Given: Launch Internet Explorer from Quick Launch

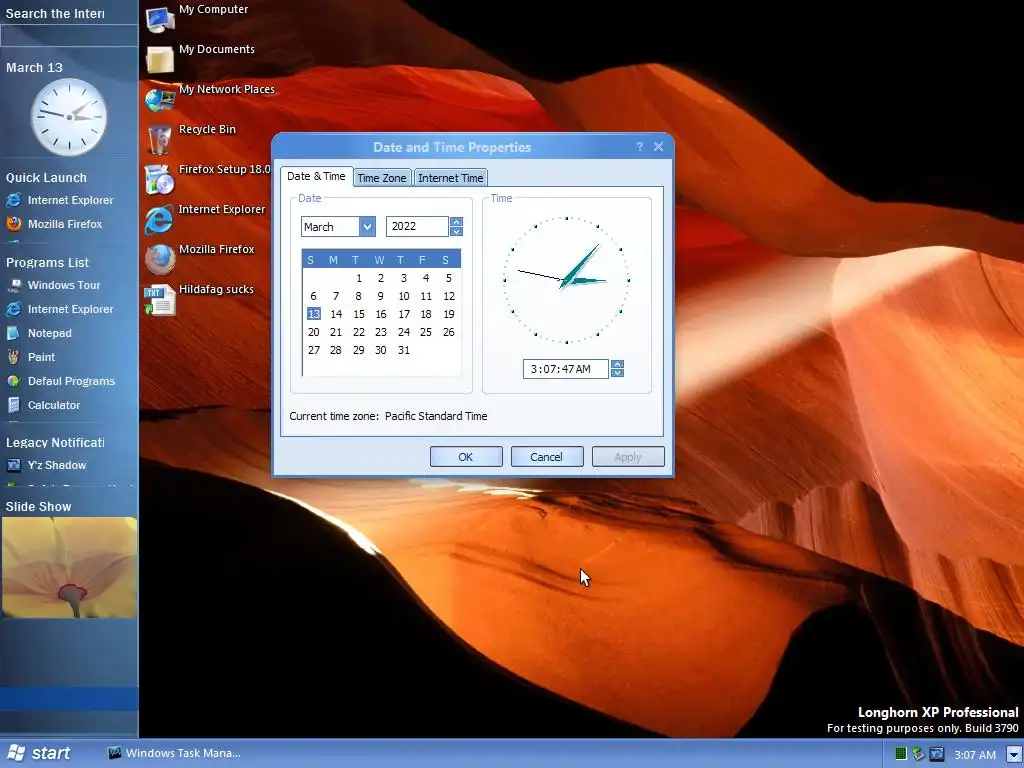Looking at the screenshot, I should pyautogui.click(x=60, y=200).
